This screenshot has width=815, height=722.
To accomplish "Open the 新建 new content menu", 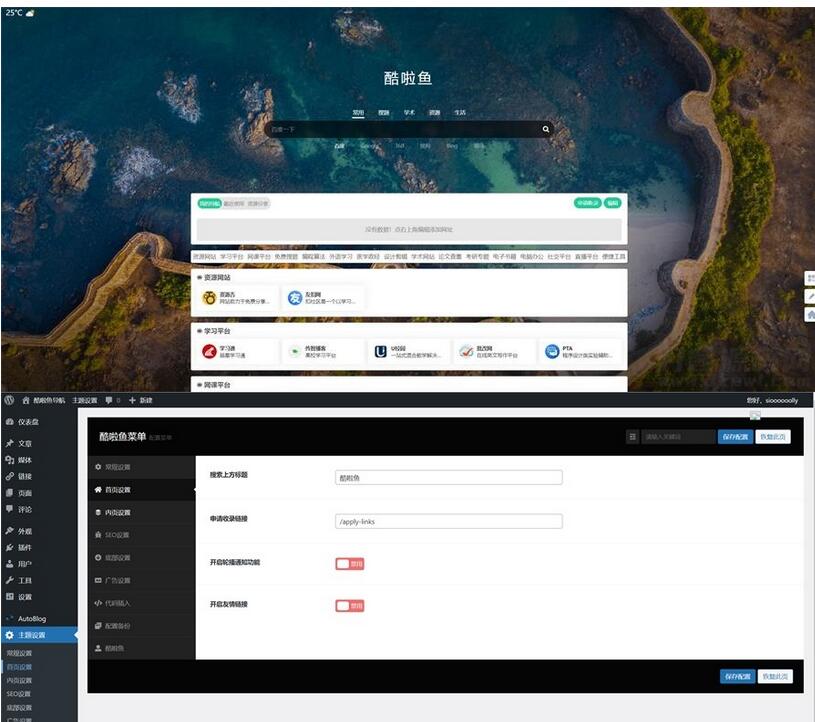I will tap(140, 400).
